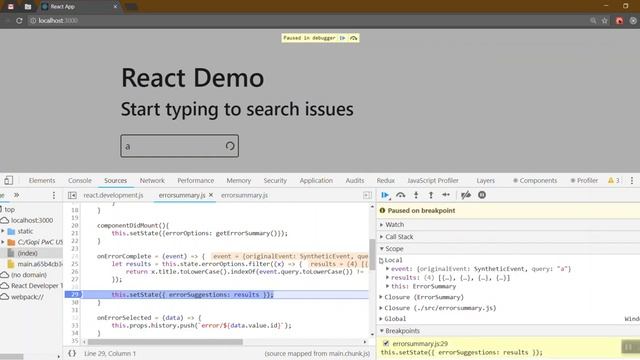
Task: Click the Step icon in debugger toolbar
Action: 446,195
